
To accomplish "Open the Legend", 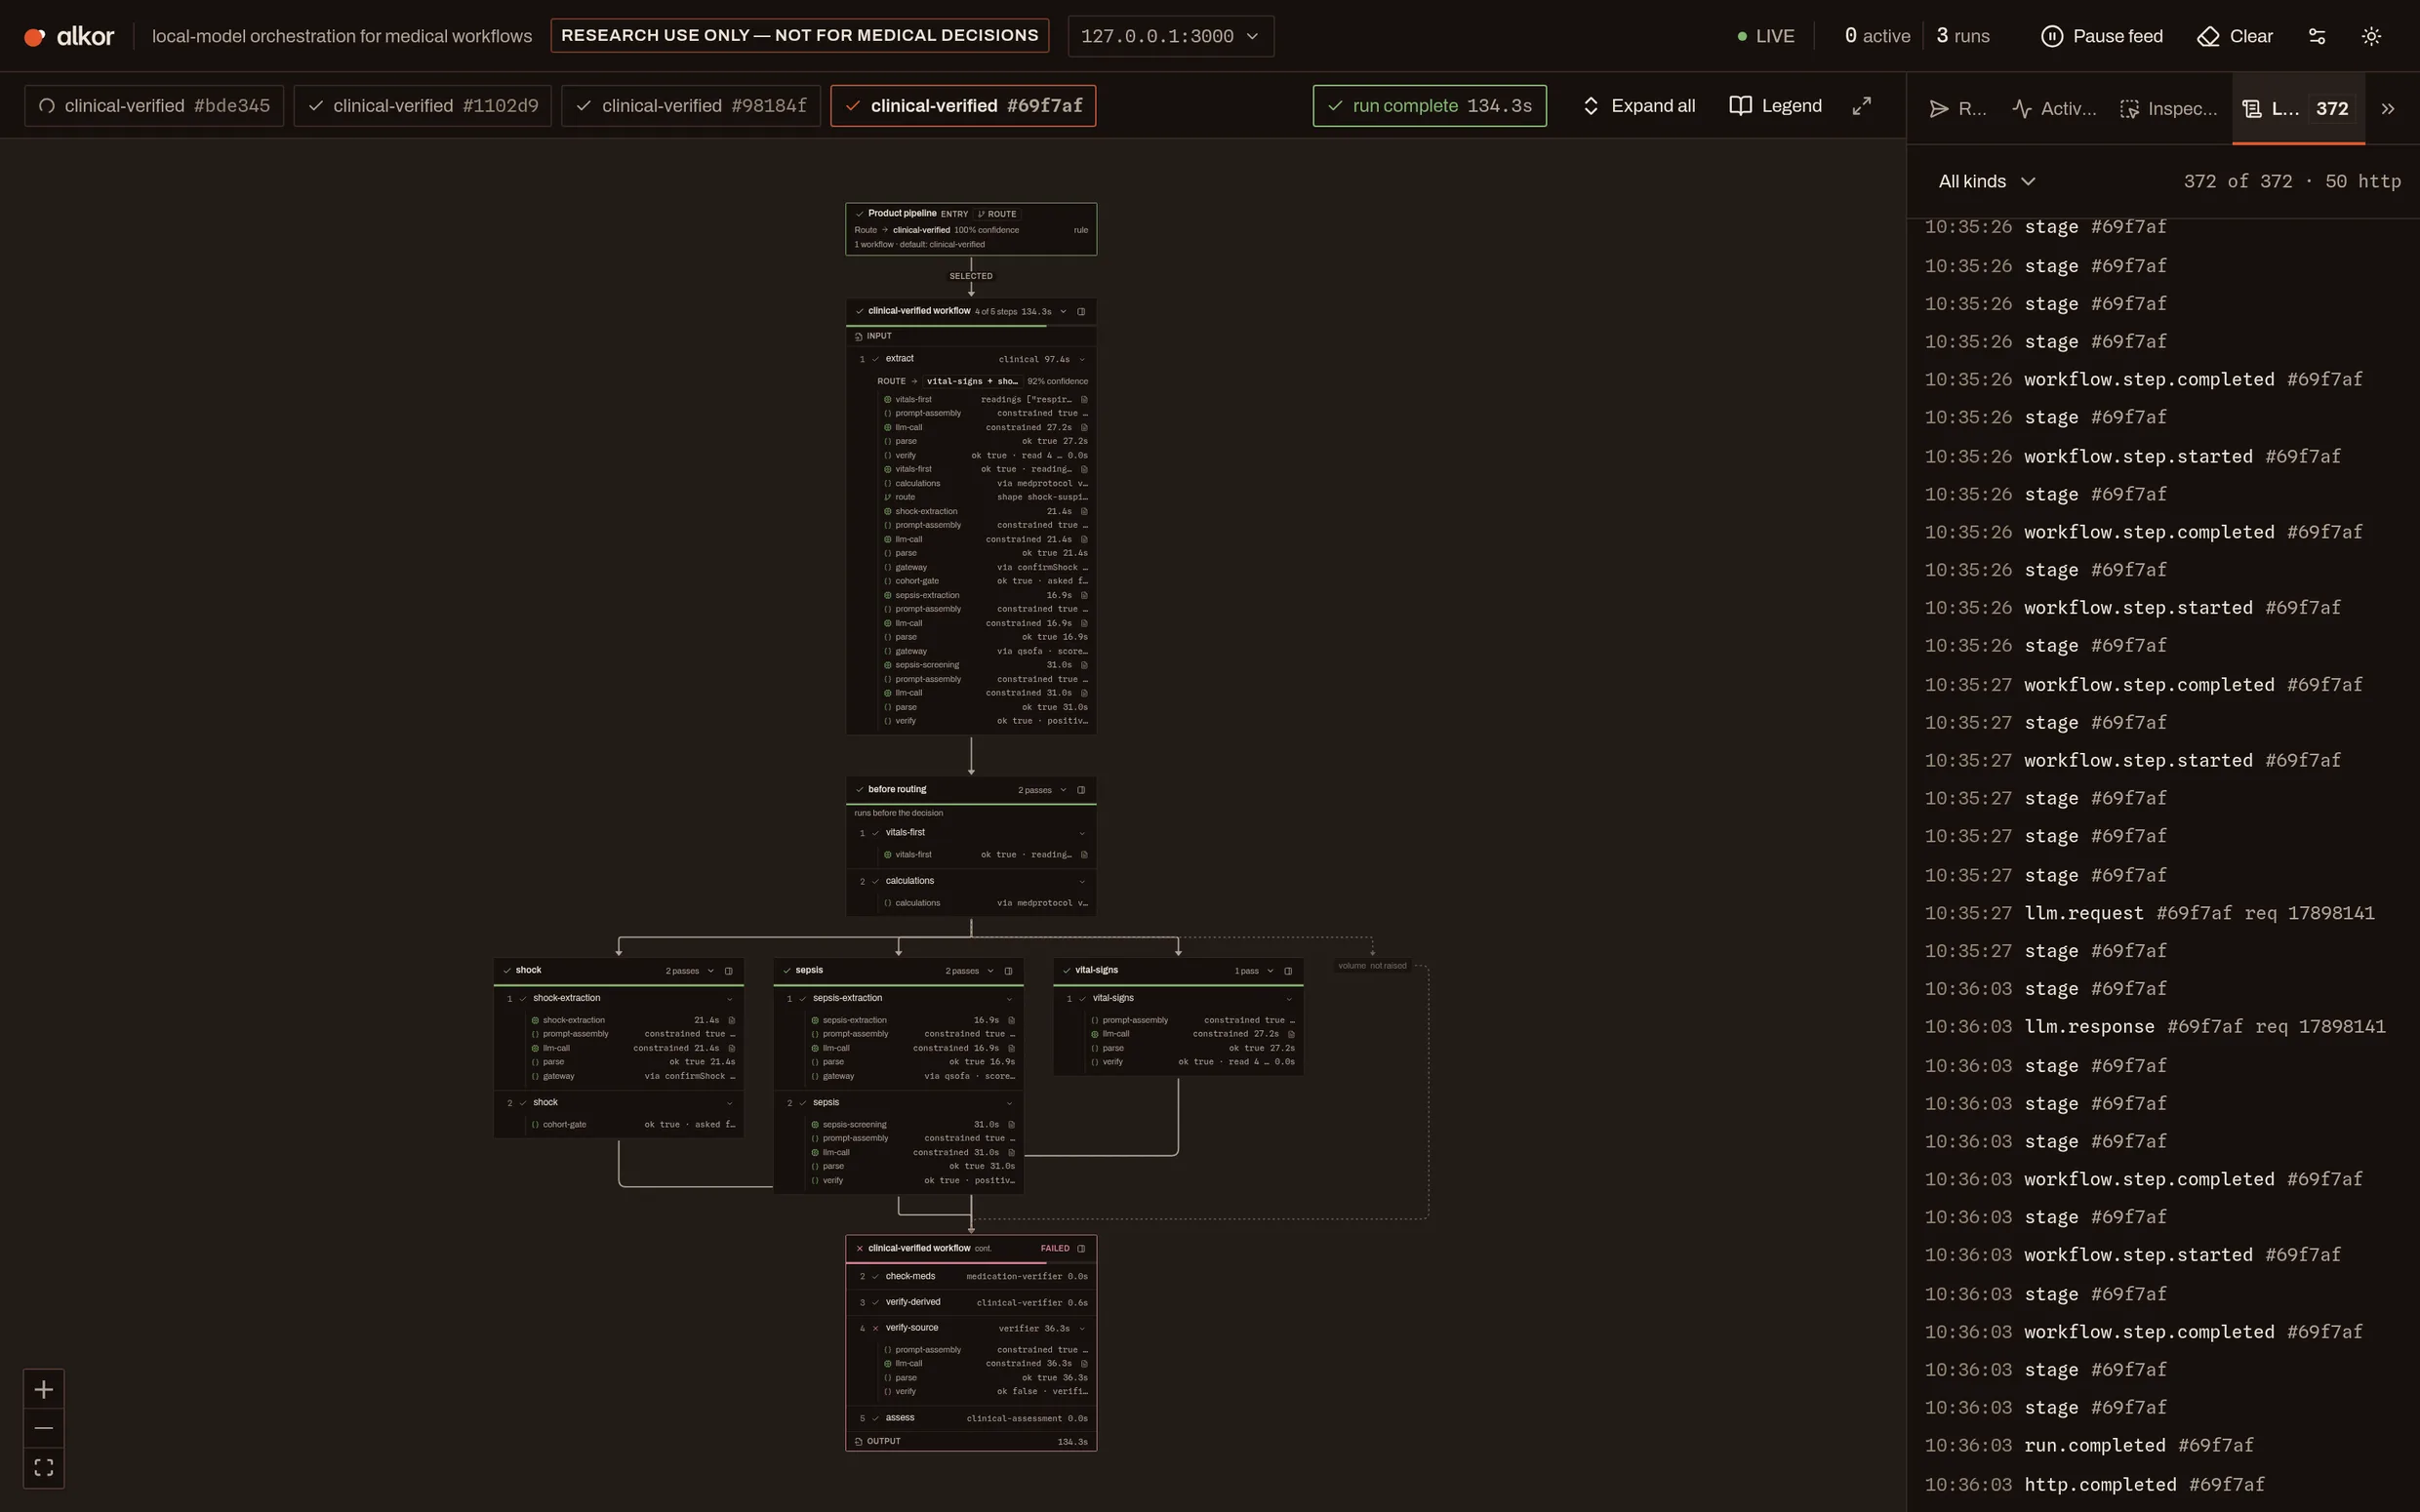I will point(1776,106).
